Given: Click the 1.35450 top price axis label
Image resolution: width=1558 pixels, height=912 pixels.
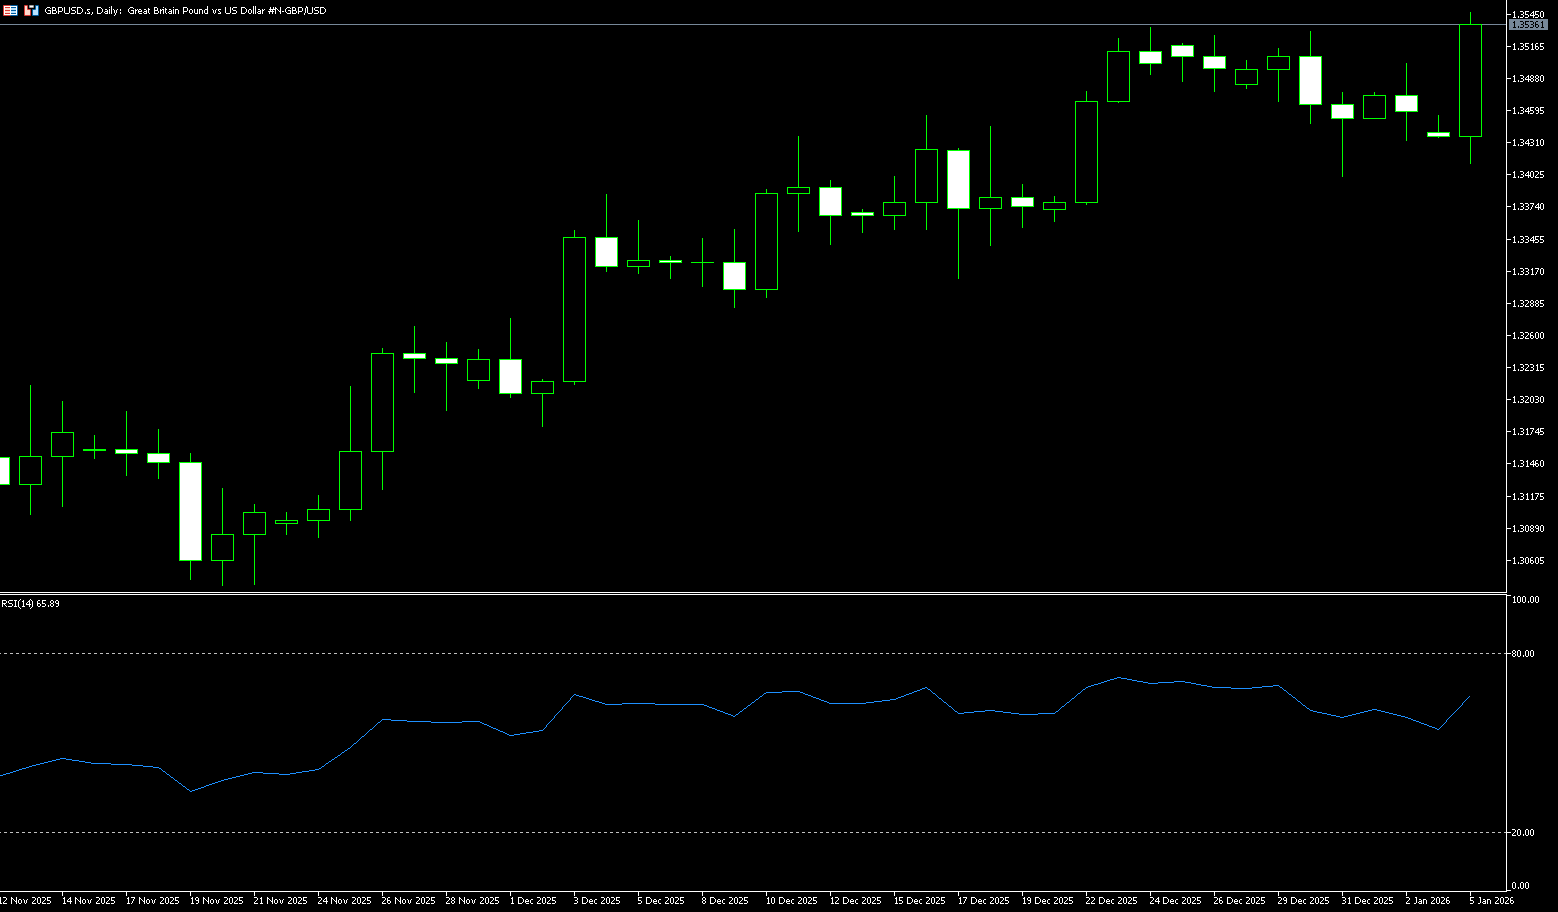Looking at the screenshot, I should [x=1528, y=14].
